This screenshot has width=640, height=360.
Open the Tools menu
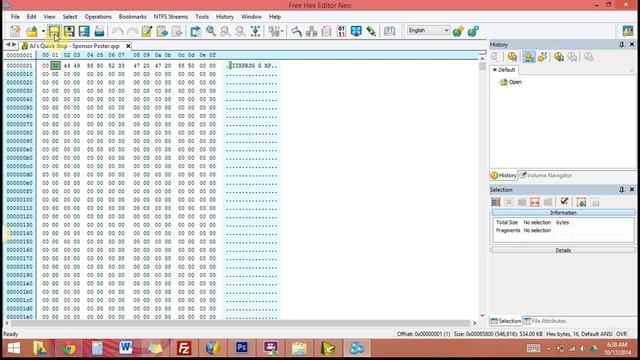(x=202, y=17)
